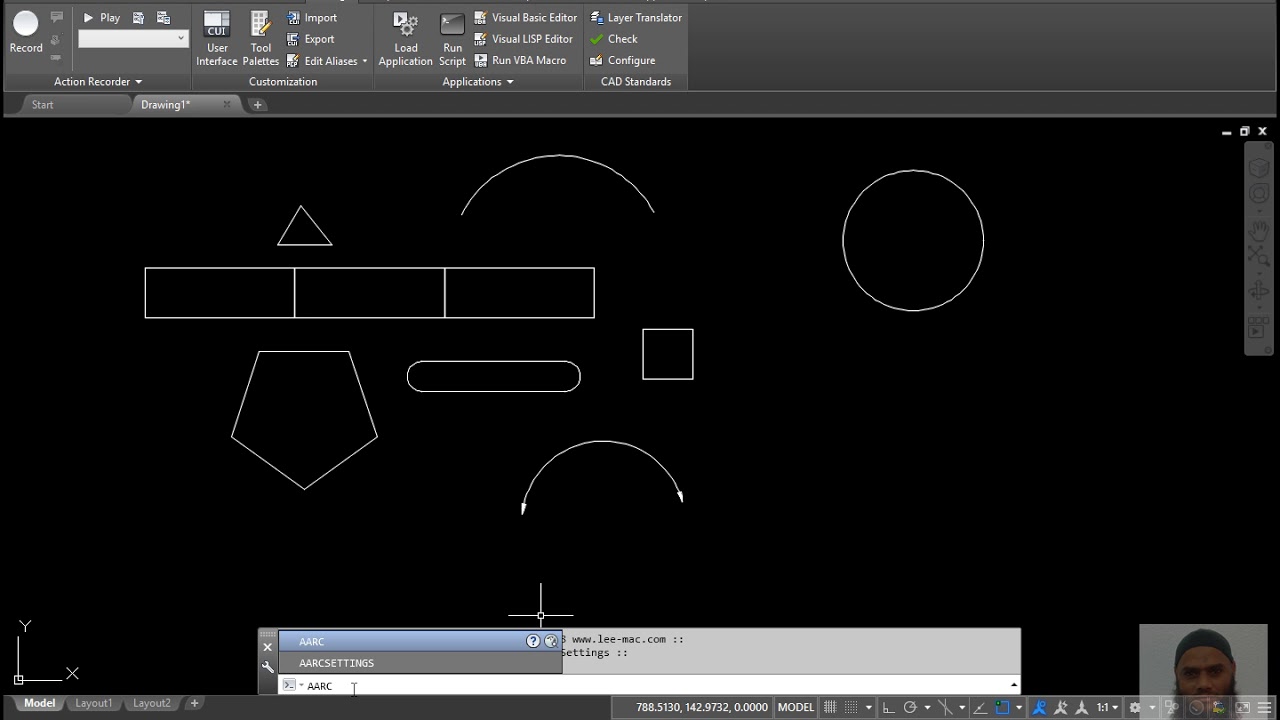Open SteeringWheels from navigation bar
This screenshot has width=1280, height=720.
click(1259, 195)
